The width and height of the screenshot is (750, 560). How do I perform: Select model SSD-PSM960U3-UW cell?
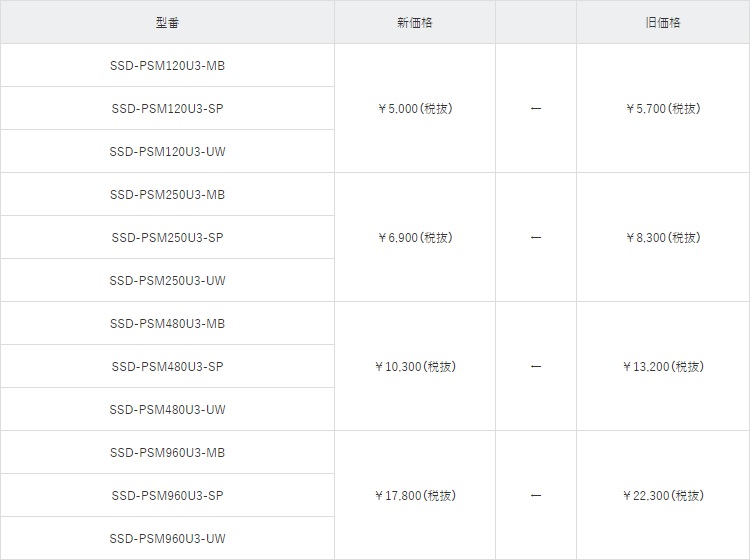(x=167, y=538)
